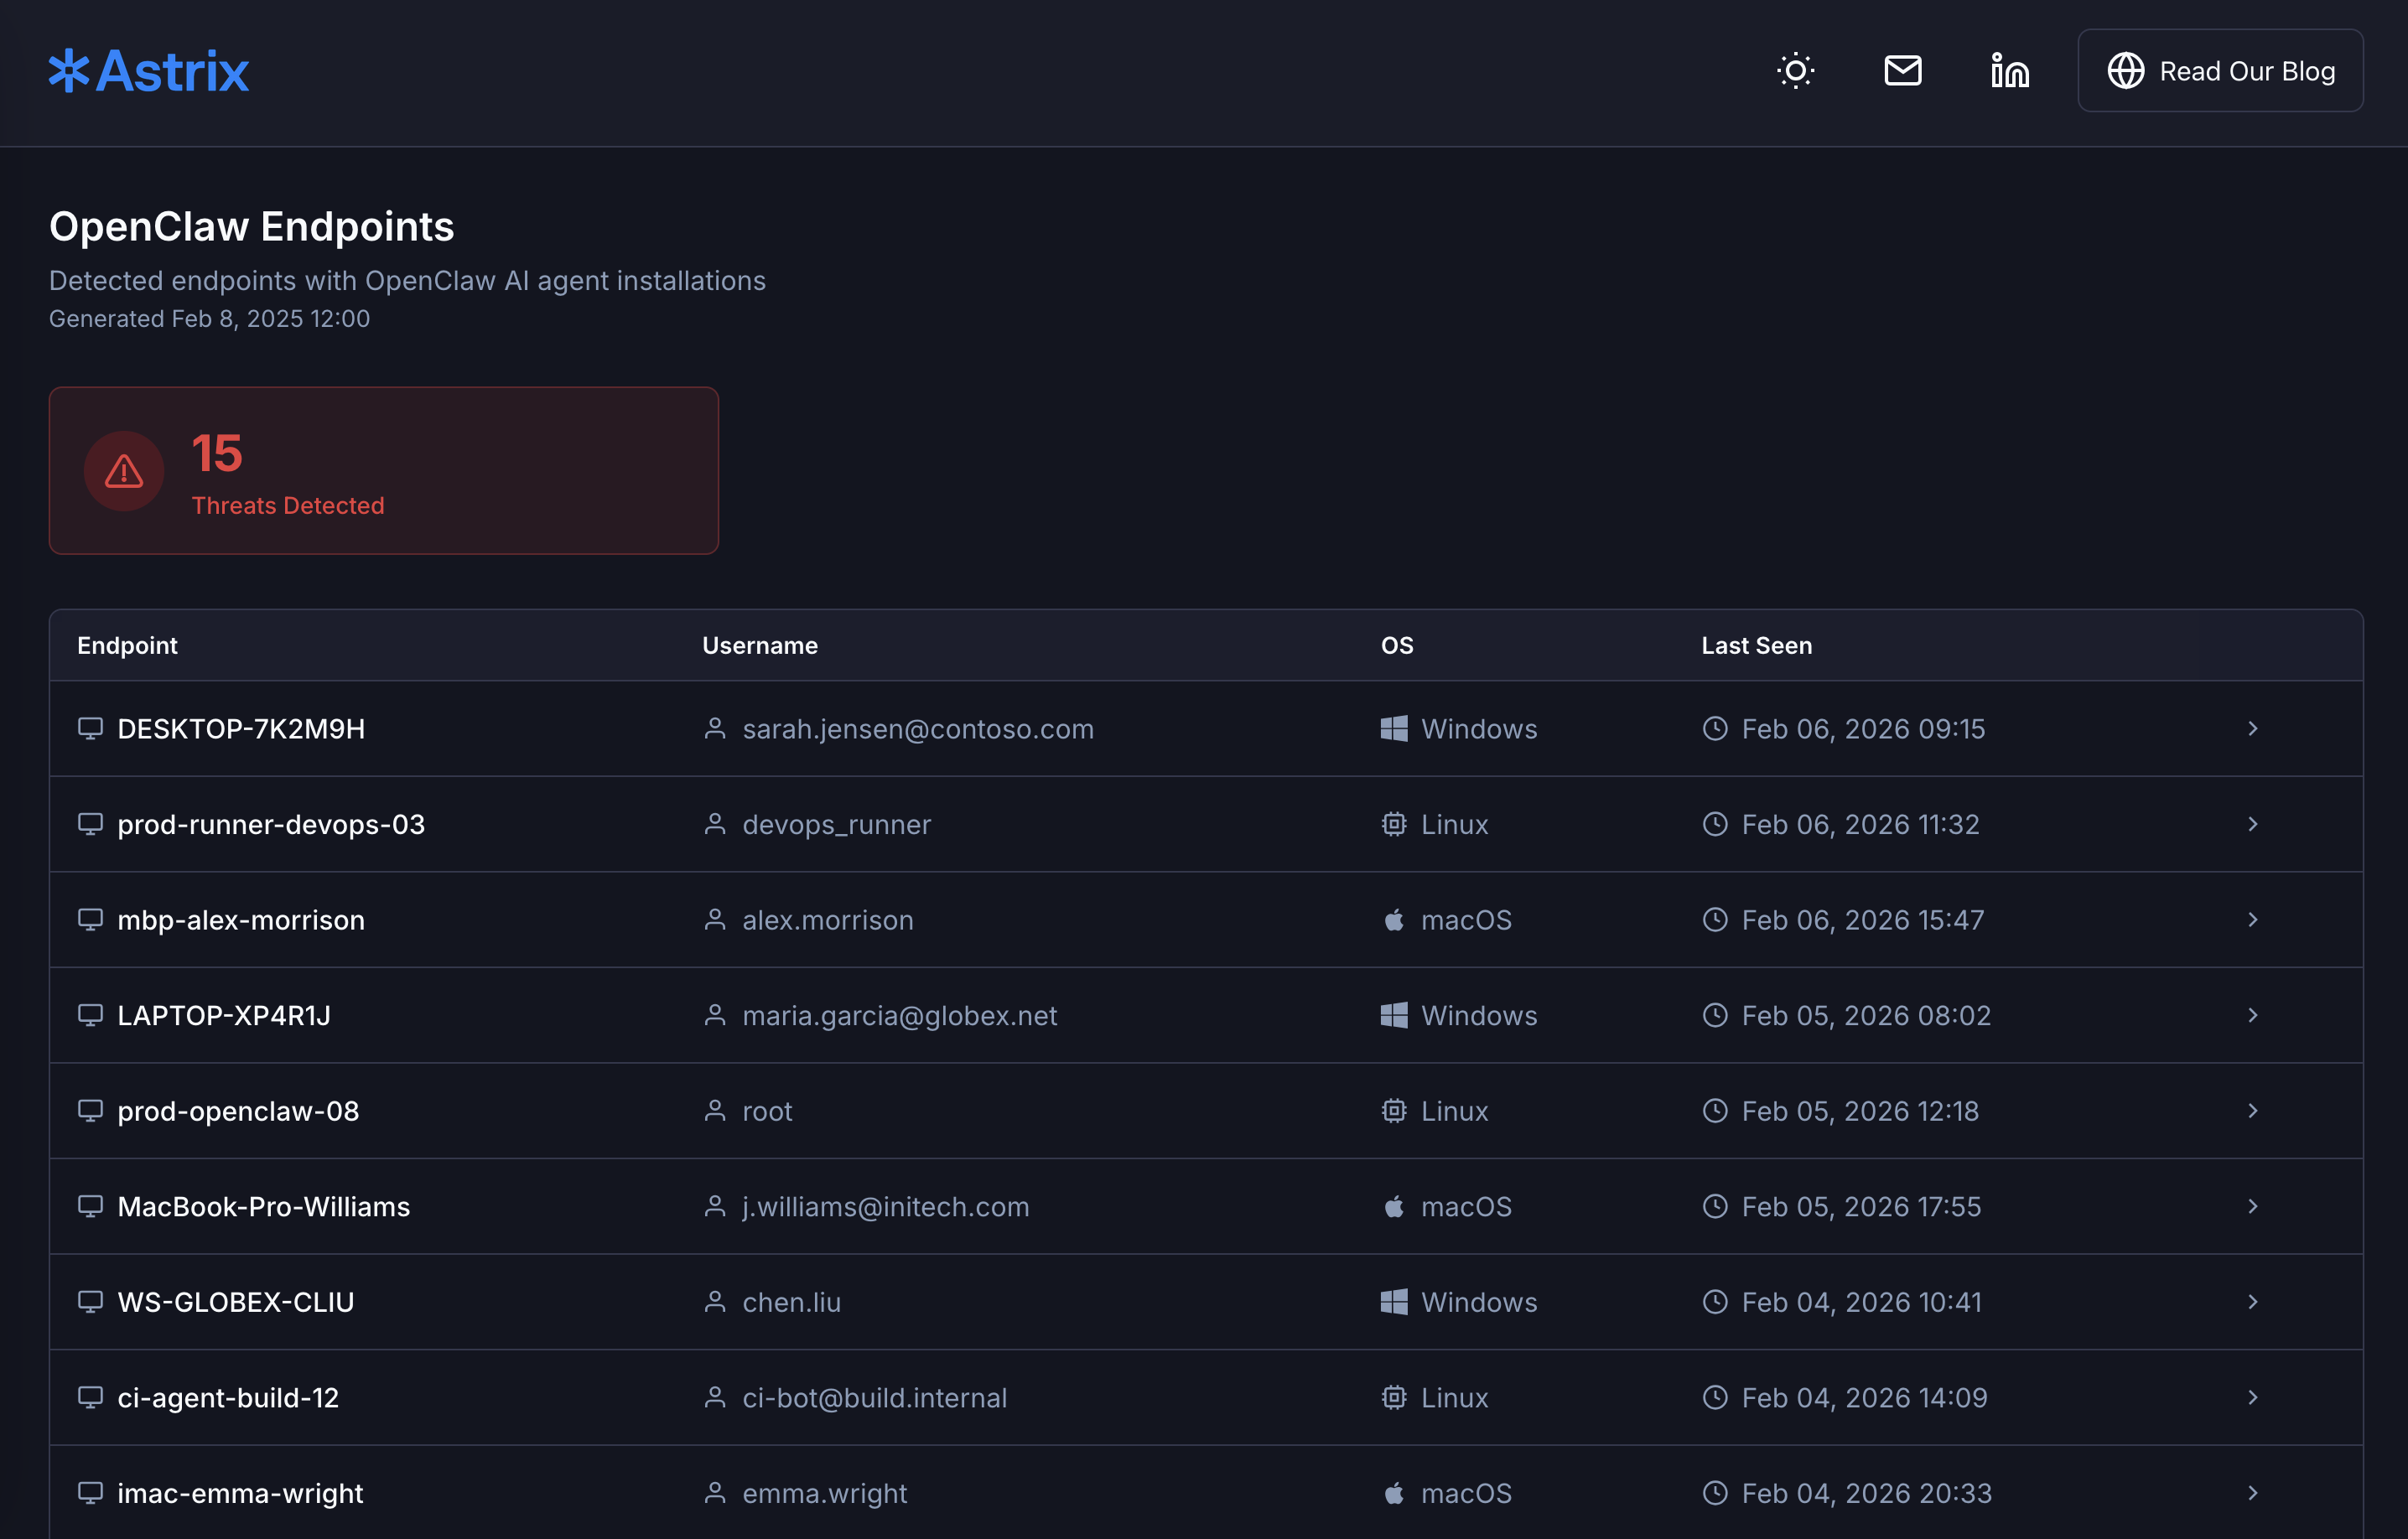Image resolution: width=2408 pixels, height=1539 pixels.
Task: Select the Last Seen column header
Action: 1756,645
